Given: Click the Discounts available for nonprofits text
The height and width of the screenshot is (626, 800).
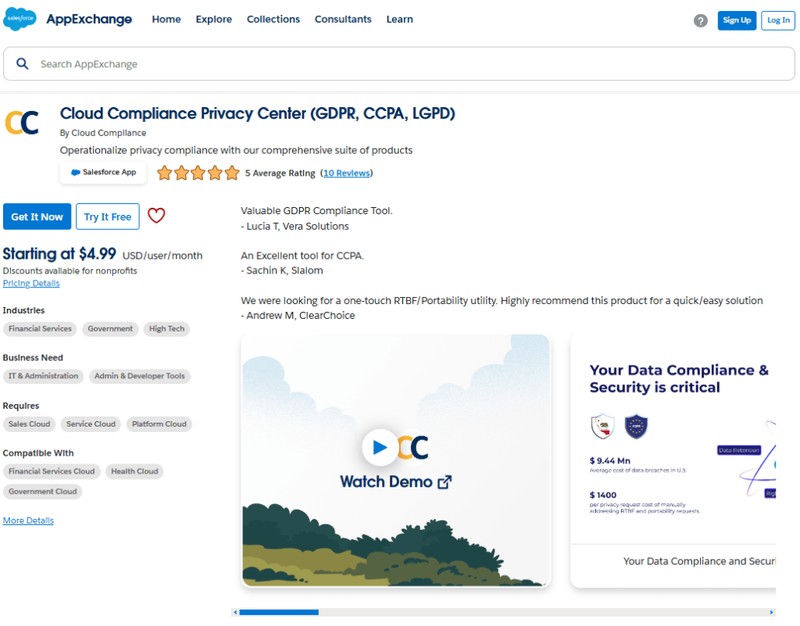Looking at the screenshot, I should click(x=70, y=270).
